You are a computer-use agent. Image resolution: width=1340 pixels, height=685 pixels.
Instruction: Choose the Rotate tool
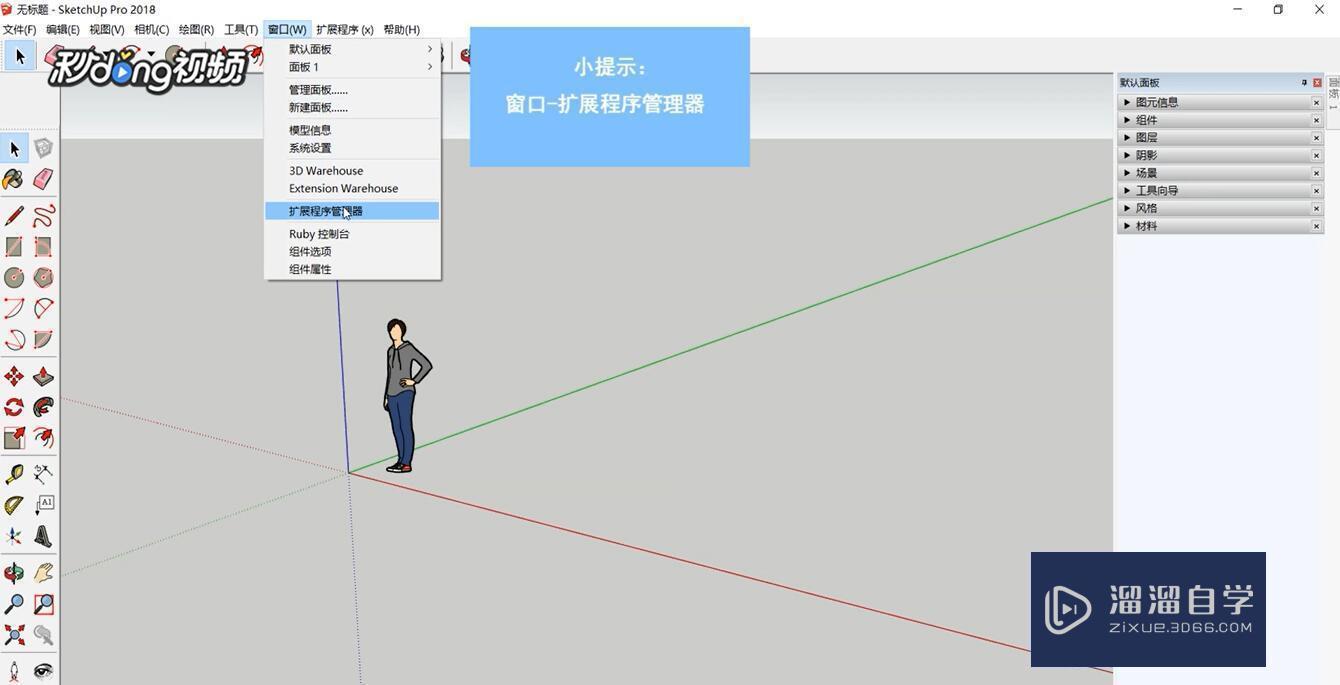[14, 407]
